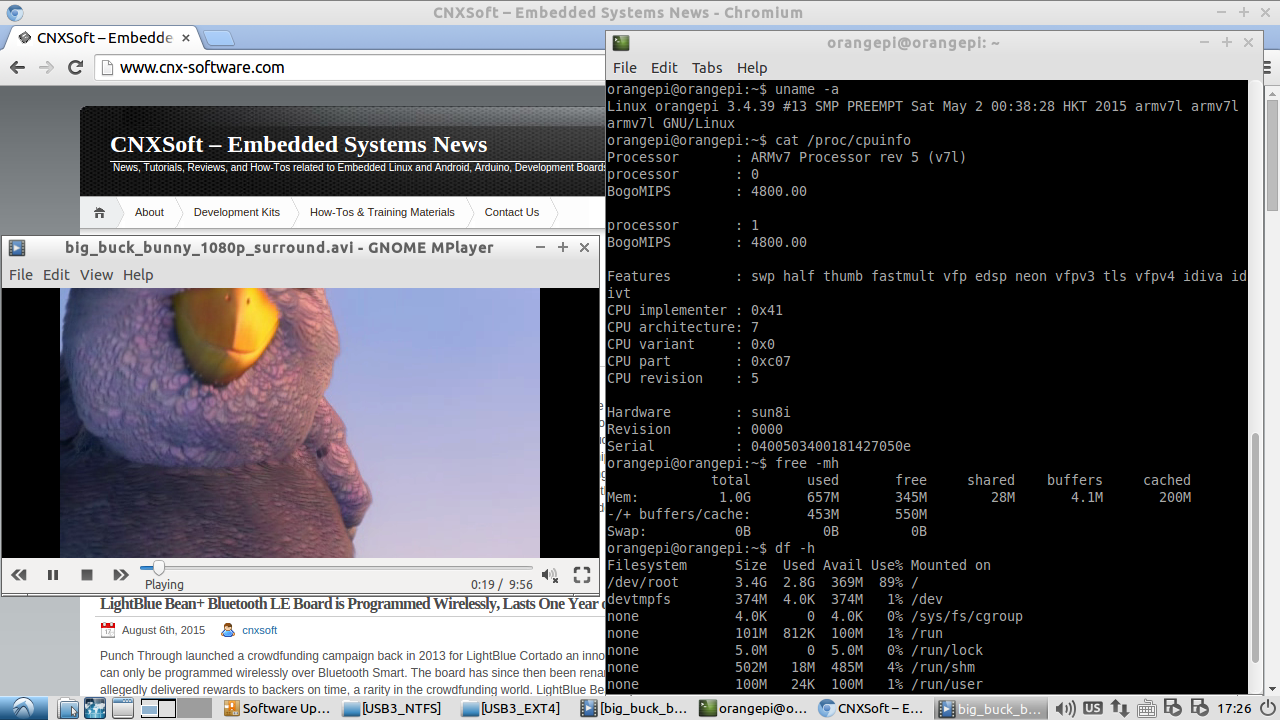The image size is (1280, 720).
Task: Click the GNOME MPlayer title bar icon
Action: 17,247
